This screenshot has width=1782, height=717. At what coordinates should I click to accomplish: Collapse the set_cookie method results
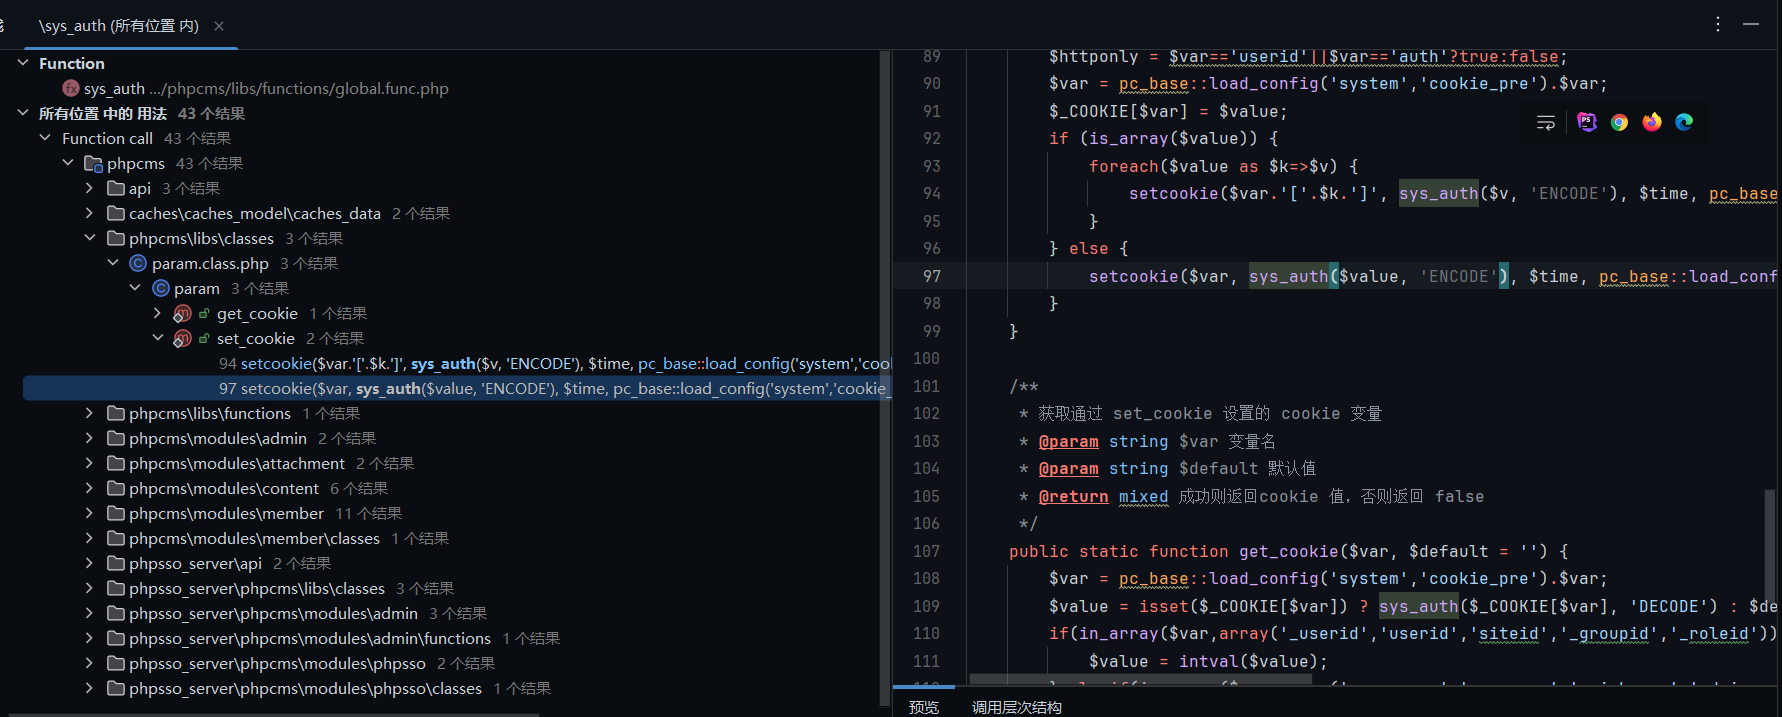tap(158, 338)
